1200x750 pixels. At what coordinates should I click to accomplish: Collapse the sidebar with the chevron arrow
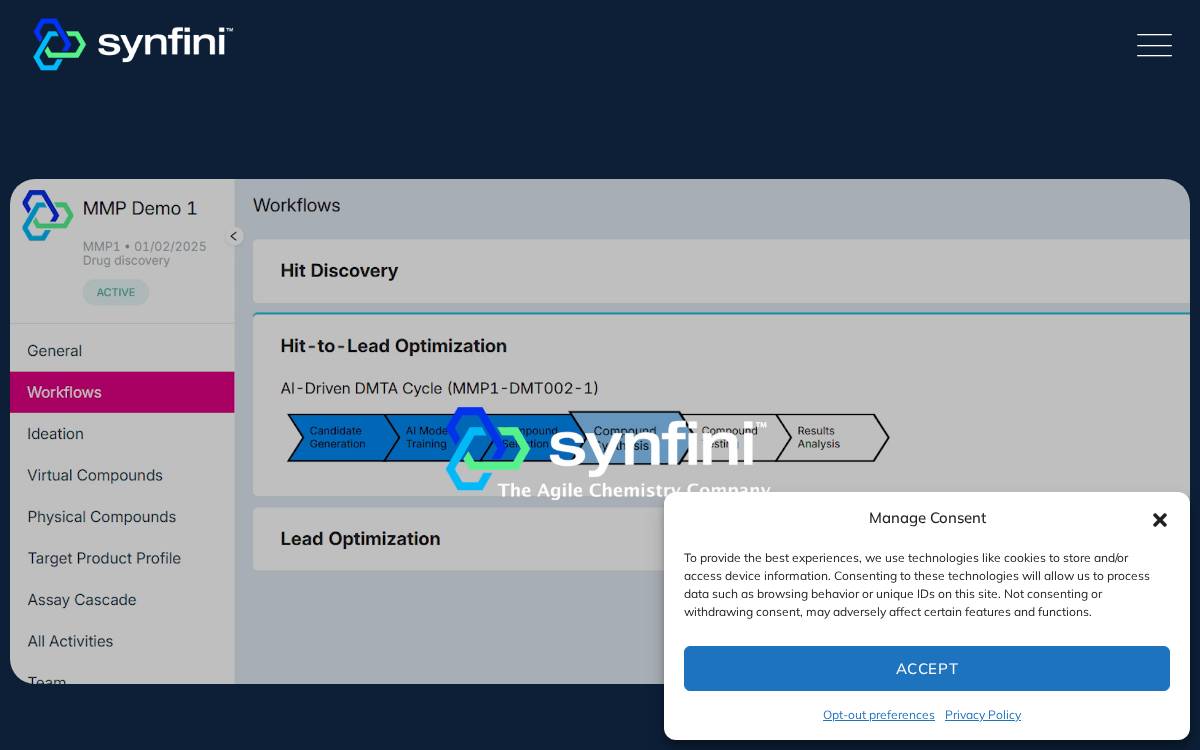click(x=234, y=237)
